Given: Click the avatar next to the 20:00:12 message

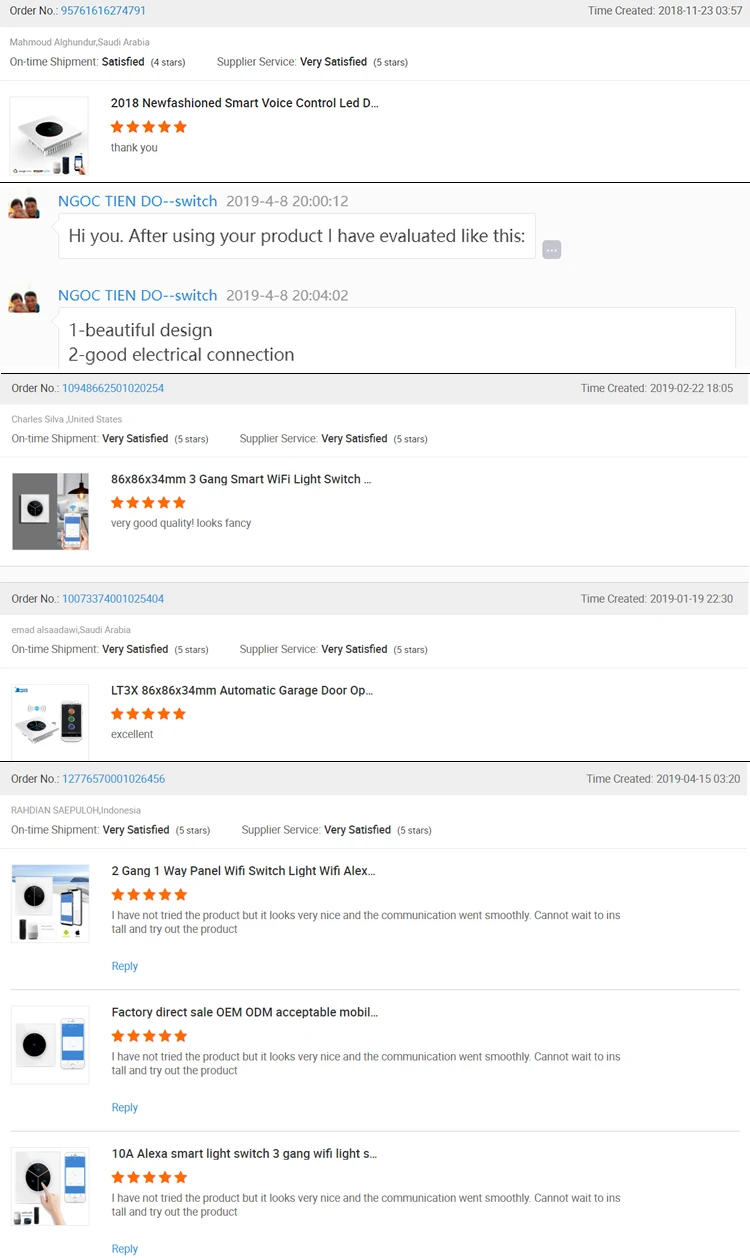Looking at the screenshot, I should [x=24, y=207].
